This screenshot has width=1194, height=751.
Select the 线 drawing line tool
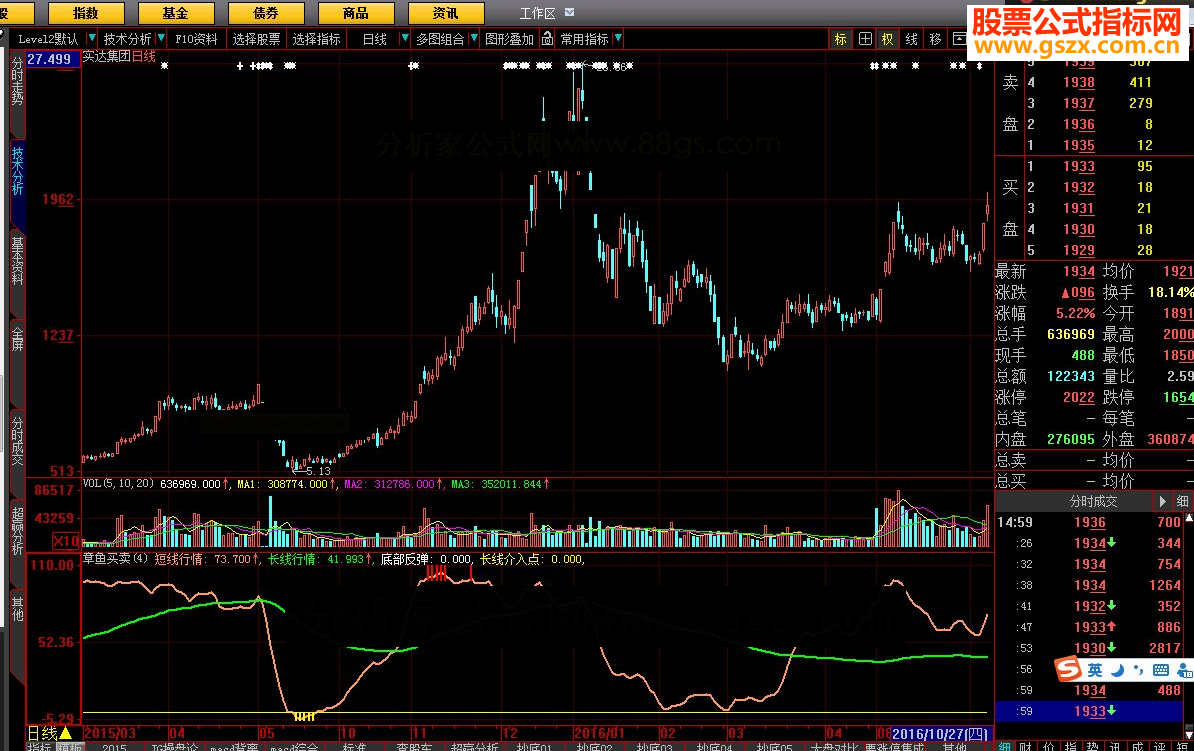pos(912,39)
